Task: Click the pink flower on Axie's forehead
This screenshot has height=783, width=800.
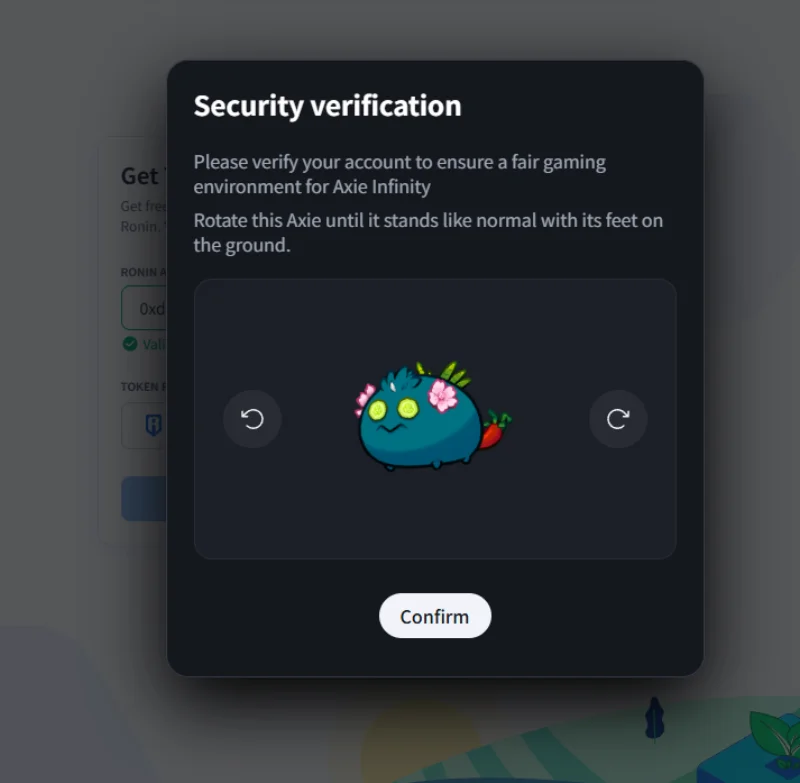Action: [442, 395]
